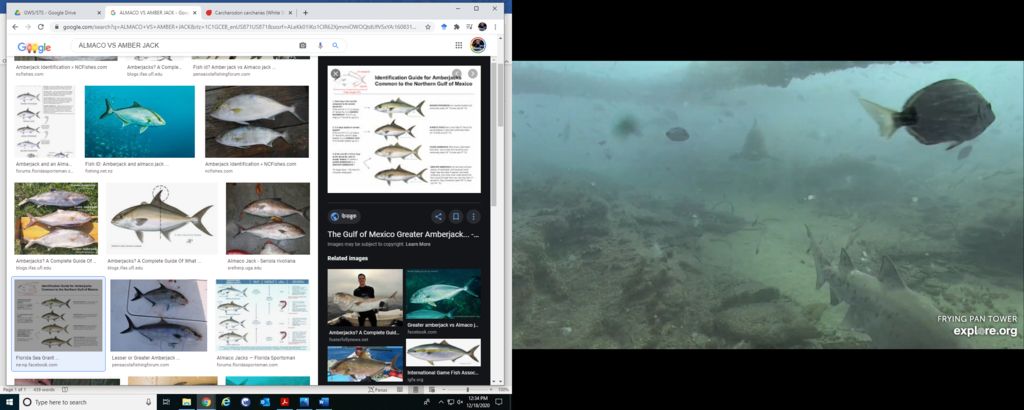Open Greater amberjack vs Almaco related image
This screenshot has height=410, width=1024.
pyautogui.click(x=443, y=296)
